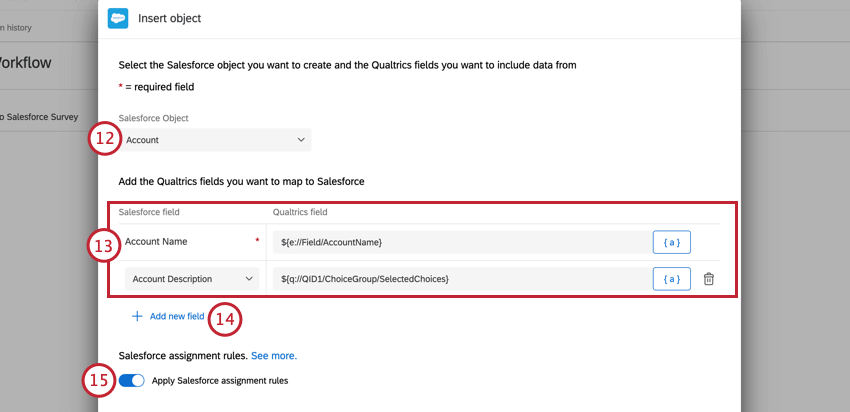The width and height of the screenshot is (850, 412).
Task: Click the Add new field link
Action: tap(177, 316)
